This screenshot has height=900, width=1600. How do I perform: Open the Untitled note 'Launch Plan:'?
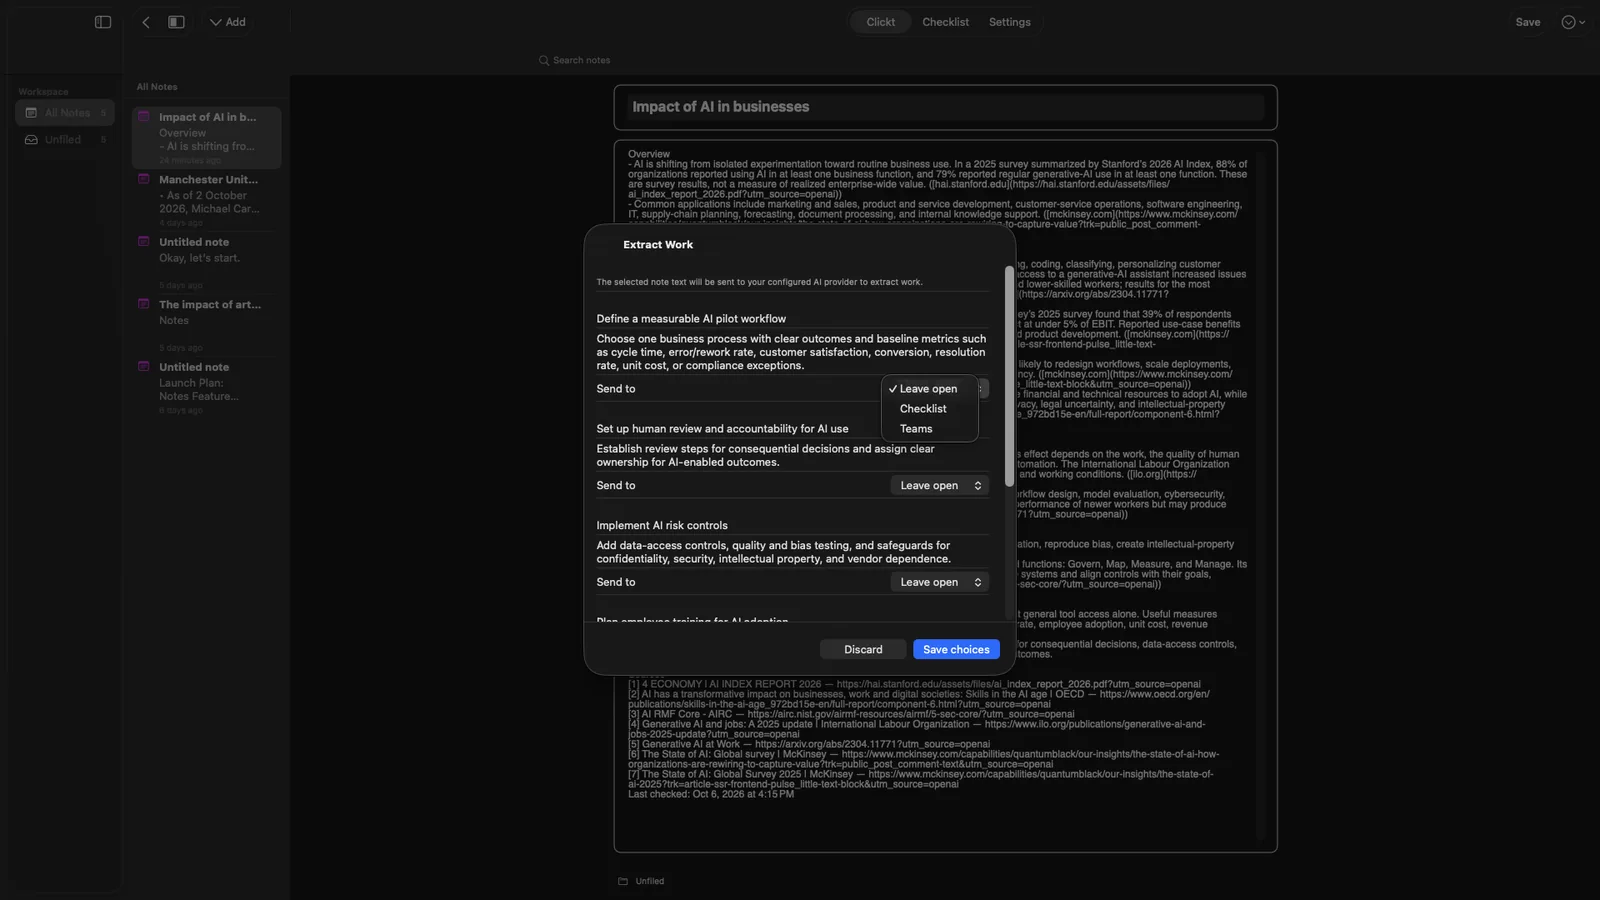pos(207,388)
